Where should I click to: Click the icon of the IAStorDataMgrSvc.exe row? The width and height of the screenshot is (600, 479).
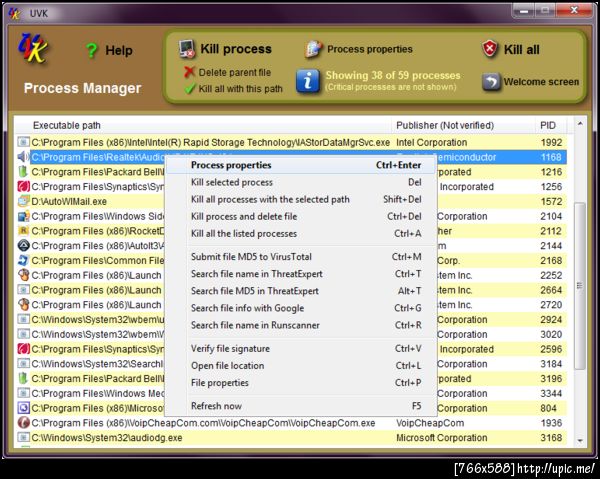point(23,142)
